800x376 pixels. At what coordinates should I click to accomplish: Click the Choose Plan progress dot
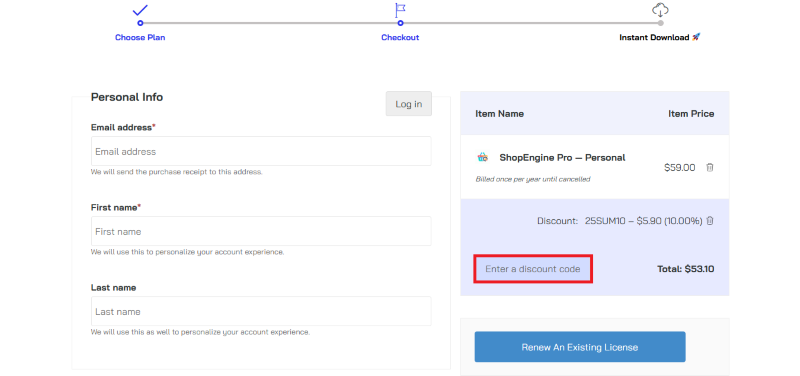pyautogui.click(x=140, y=23)
